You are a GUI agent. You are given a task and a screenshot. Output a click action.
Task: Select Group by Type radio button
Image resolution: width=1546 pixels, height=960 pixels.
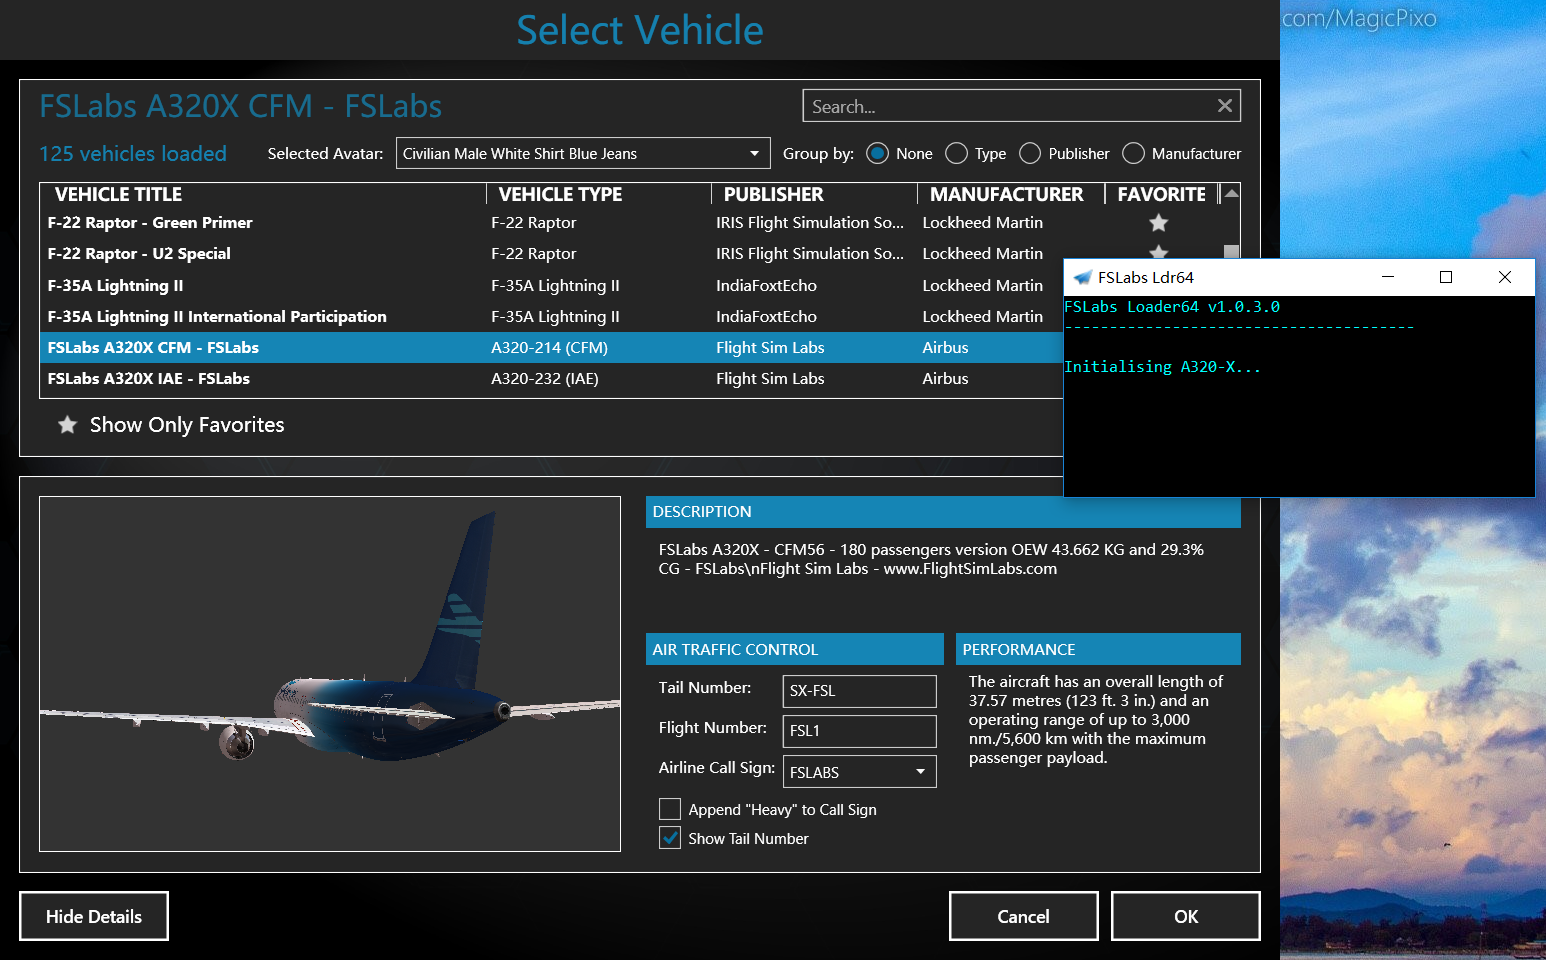(x=956, y=153)
